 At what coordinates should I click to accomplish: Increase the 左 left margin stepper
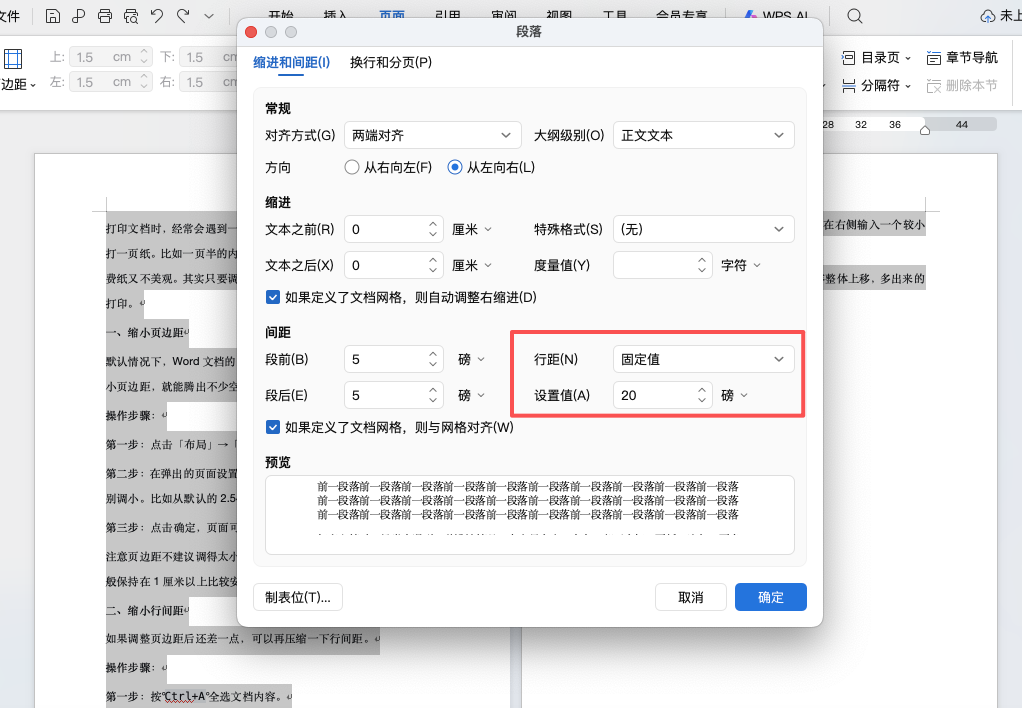145,78
